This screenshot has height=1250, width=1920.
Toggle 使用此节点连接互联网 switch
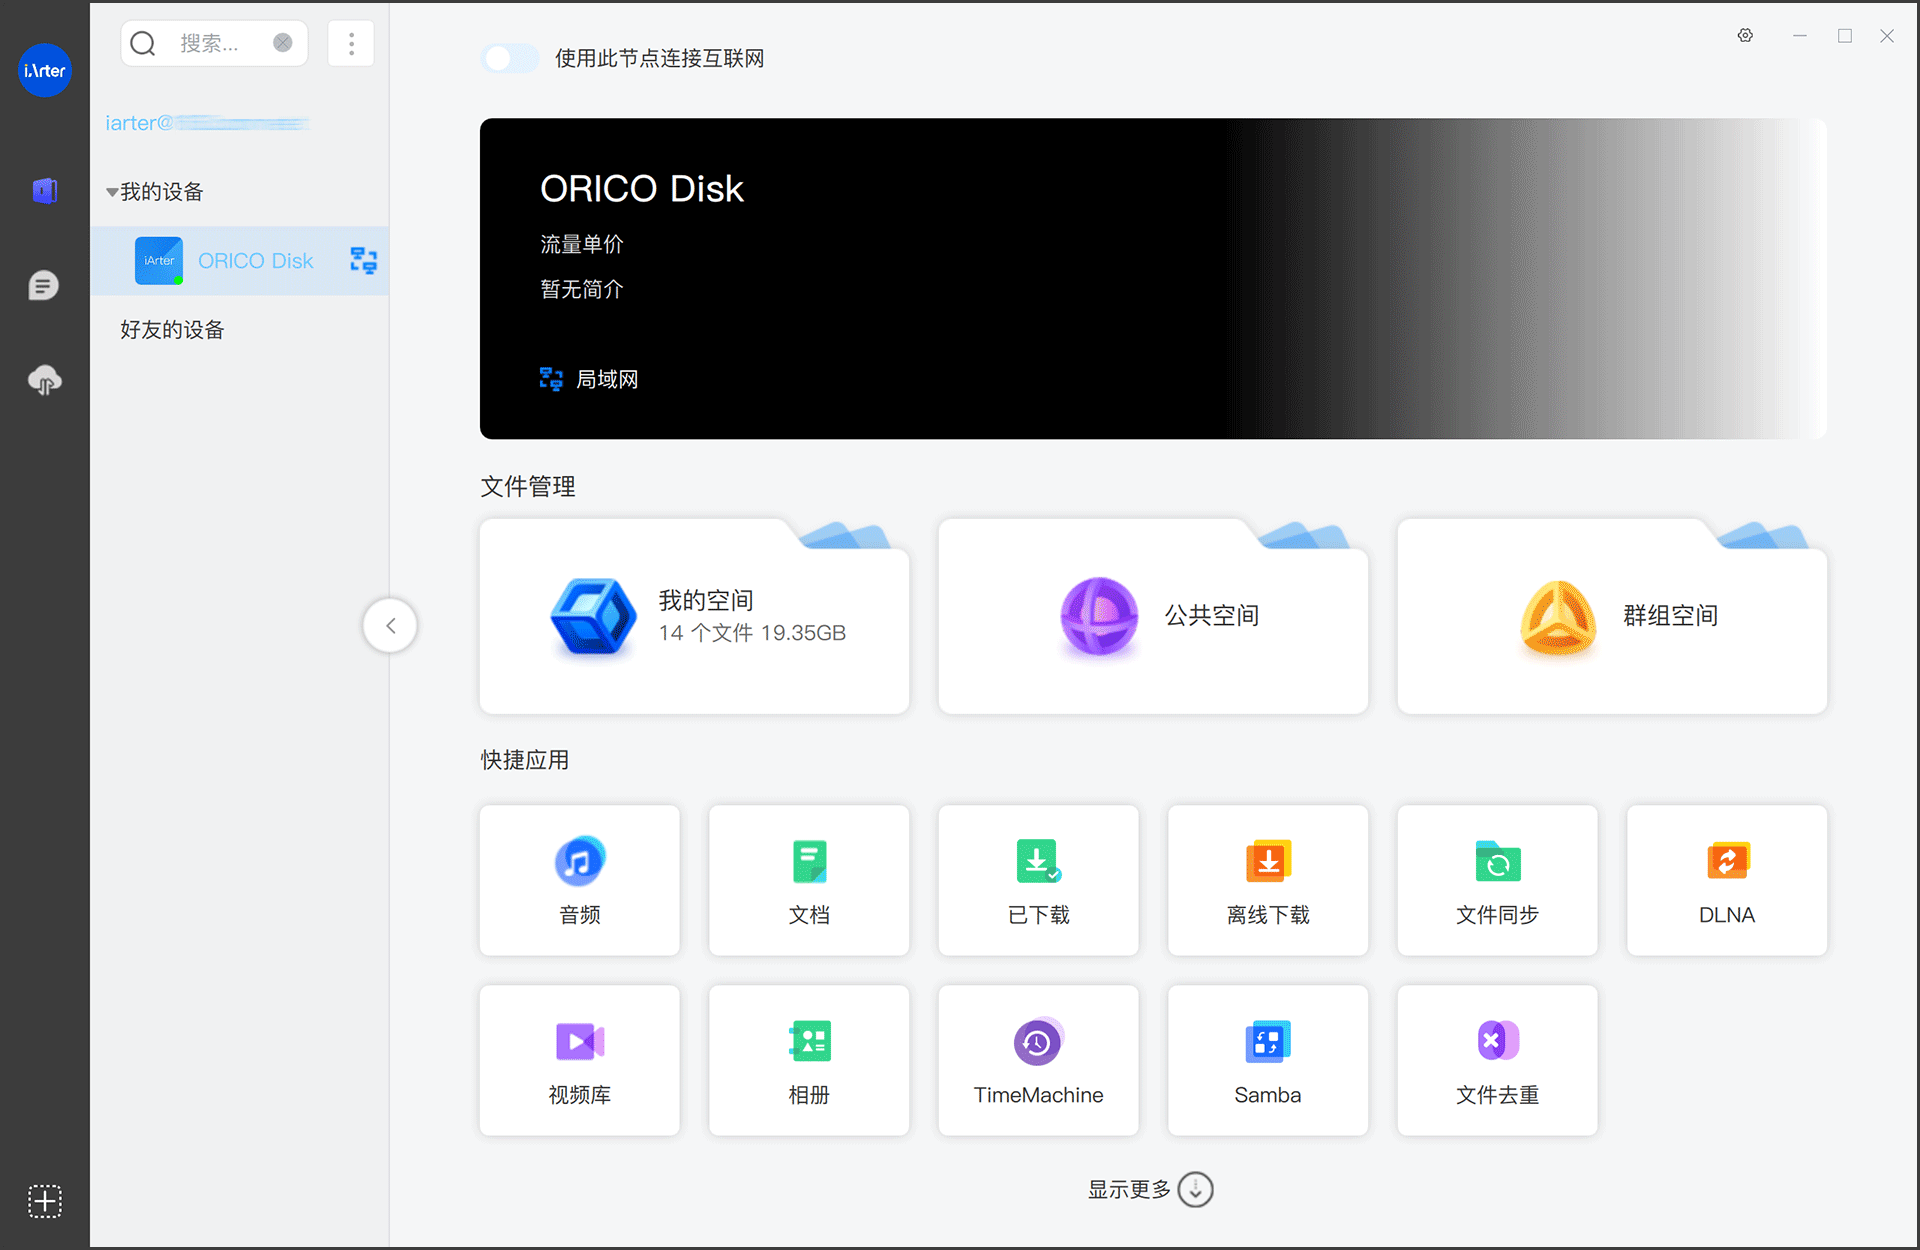click(x=510, y=58)
